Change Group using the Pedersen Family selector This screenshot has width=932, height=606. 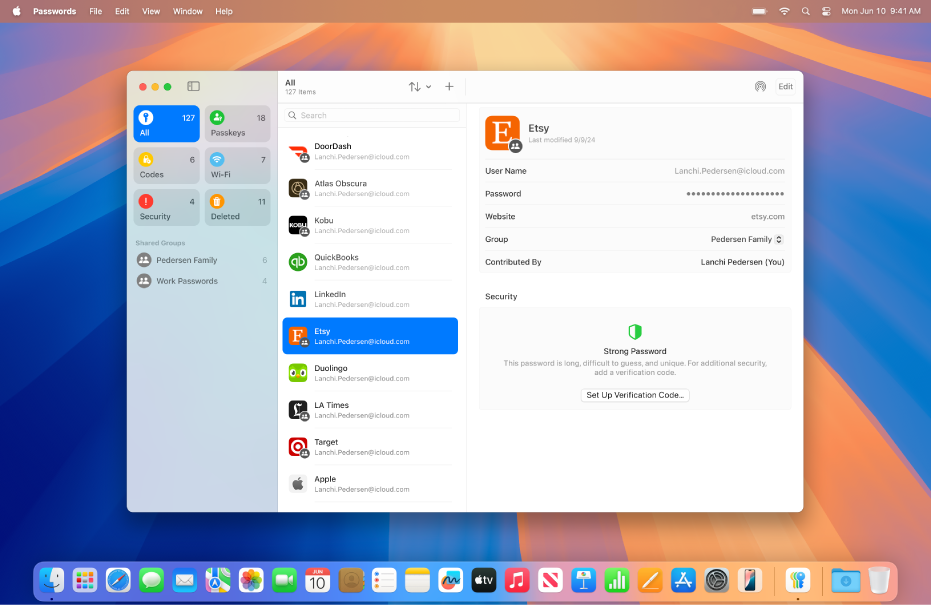[x=747, y=239]
